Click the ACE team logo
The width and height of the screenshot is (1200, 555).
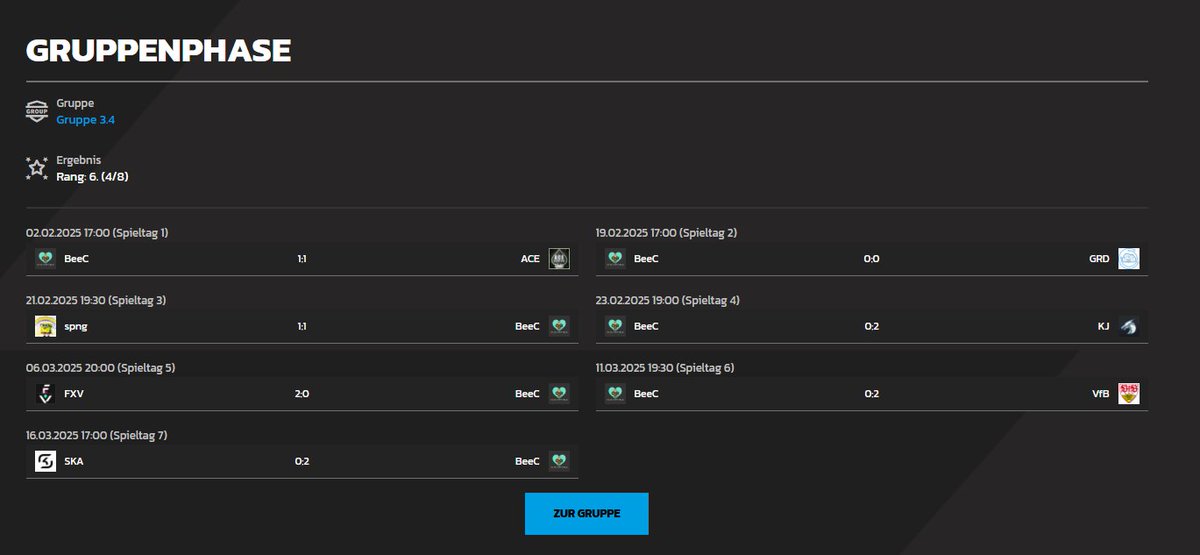(x=559, y=258)
